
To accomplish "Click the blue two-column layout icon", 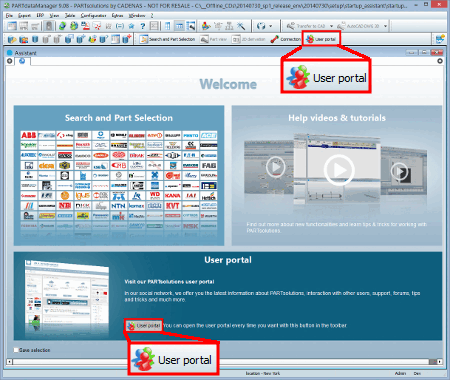I will point(168,26).
